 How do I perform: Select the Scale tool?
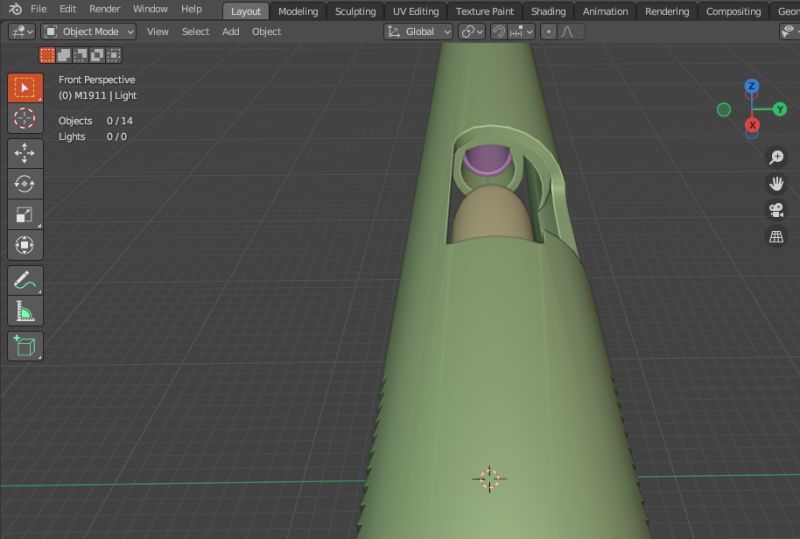point(24,214)
